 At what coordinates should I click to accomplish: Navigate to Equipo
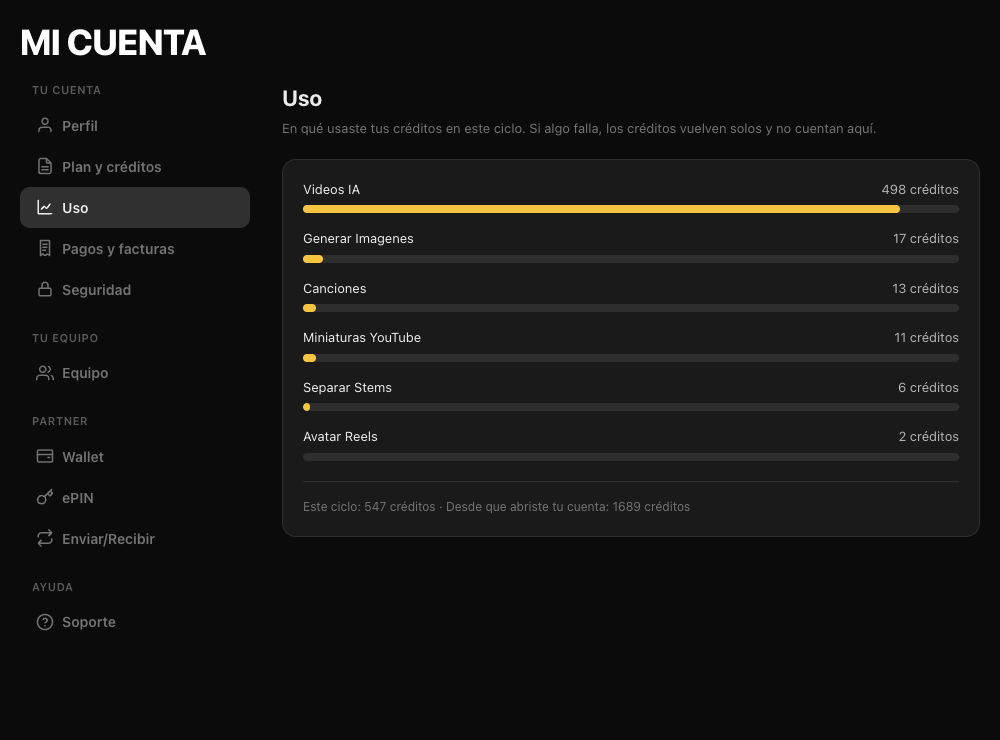(x=135, y=373)
